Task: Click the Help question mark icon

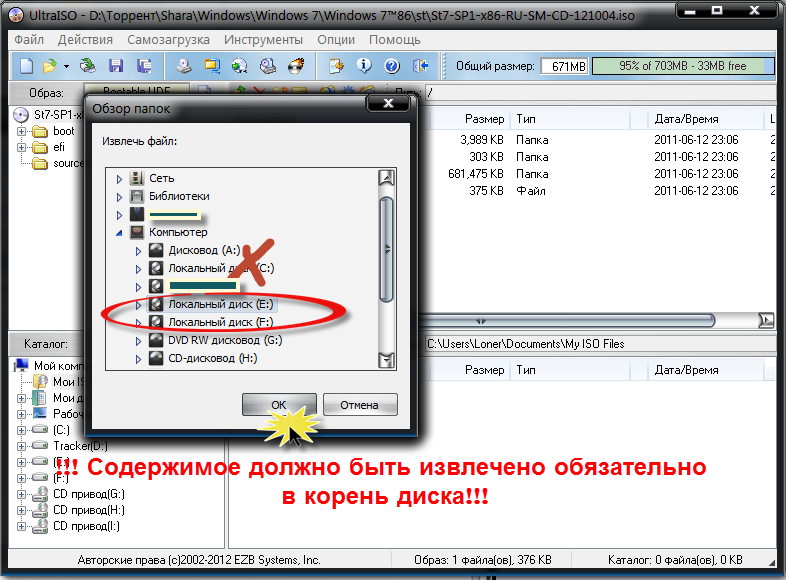Action: click(x=392, y=66)
